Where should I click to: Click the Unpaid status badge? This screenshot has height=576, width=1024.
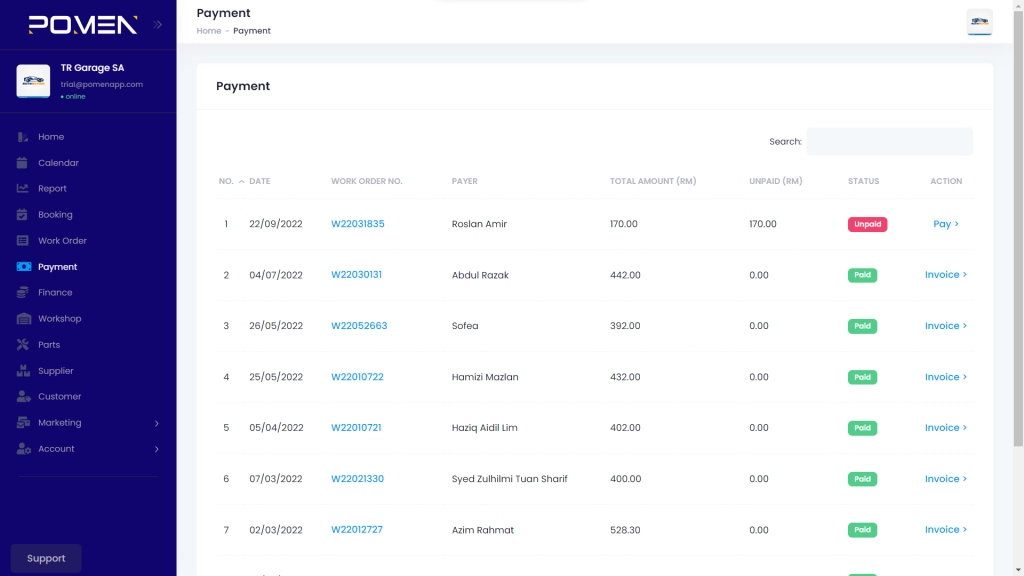coord(867,224)
